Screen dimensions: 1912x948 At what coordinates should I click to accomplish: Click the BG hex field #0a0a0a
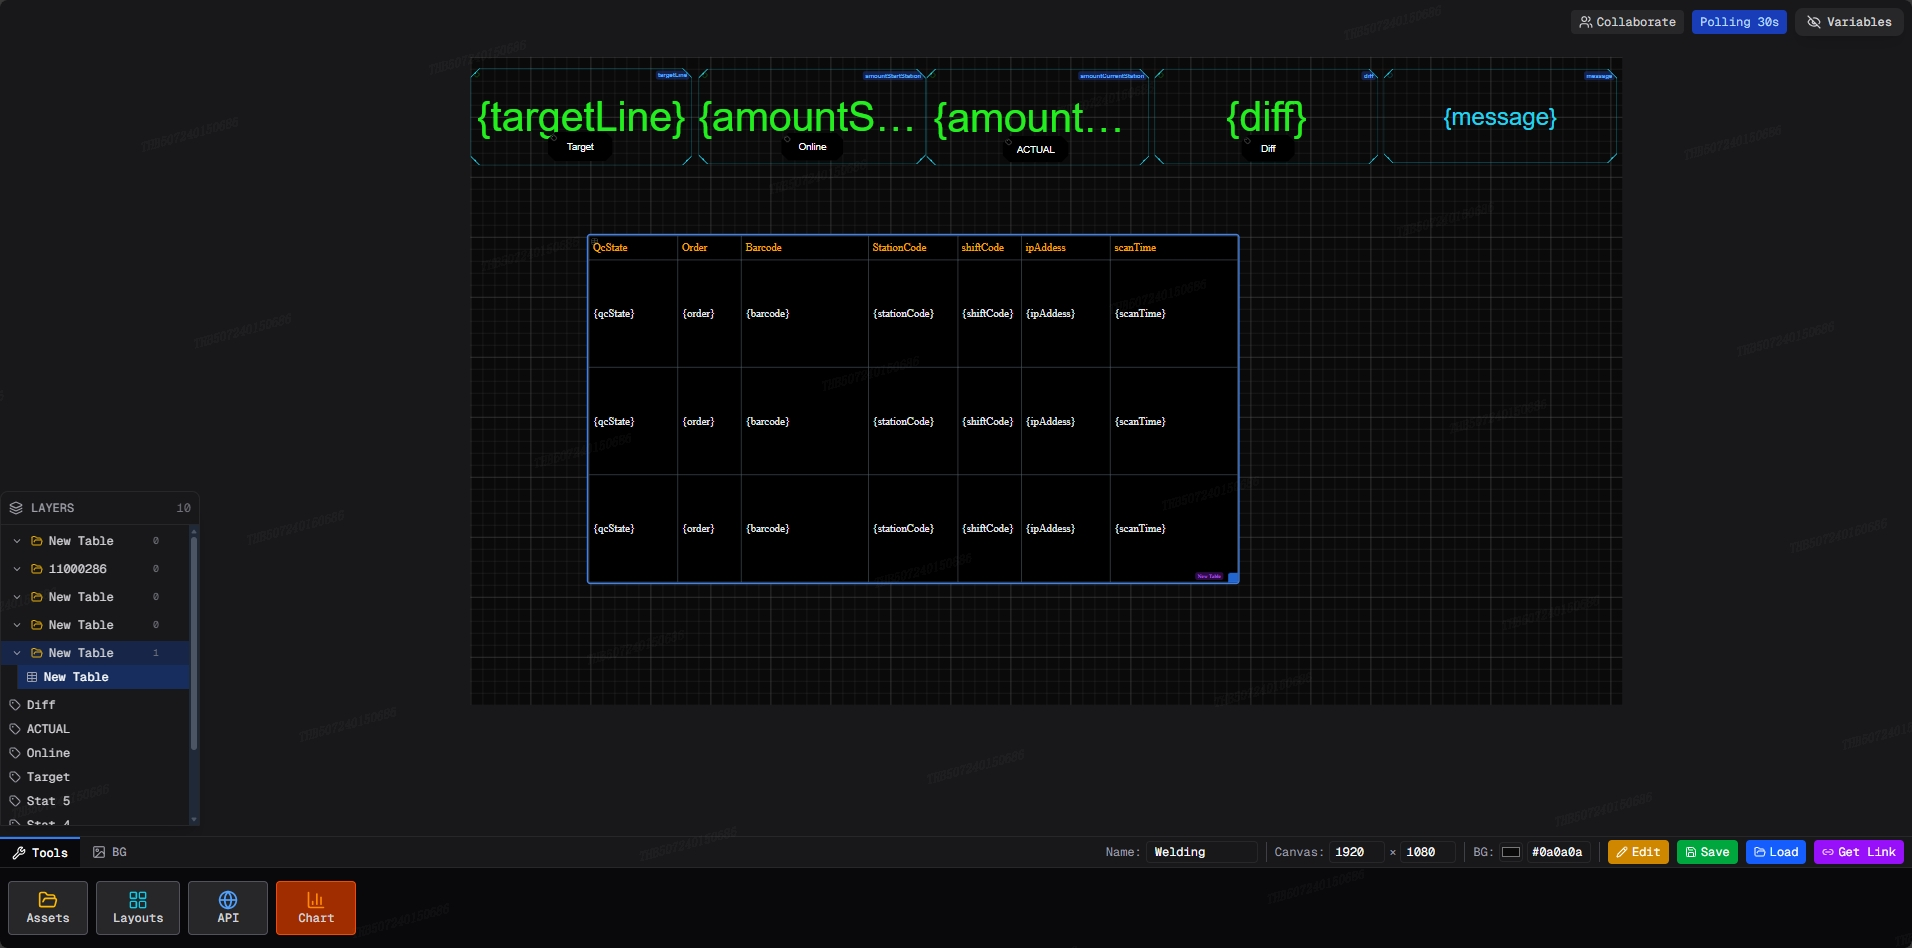point(1557,852)
